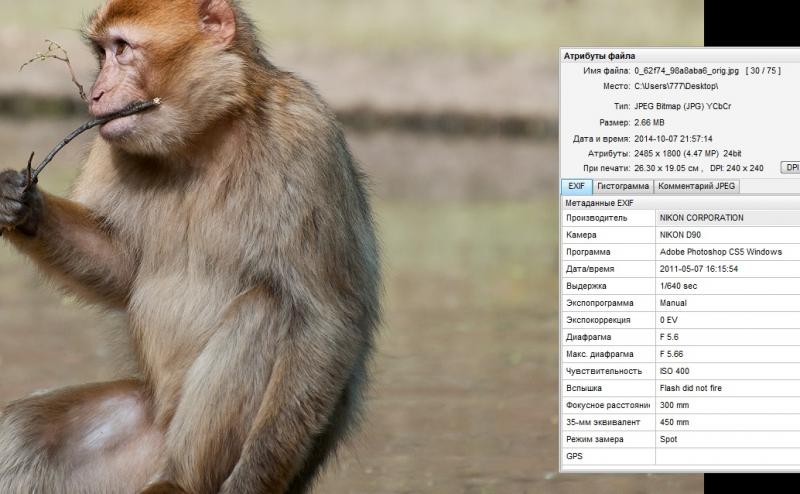
Task: Click the F 5.66 value
Action: [671, 354]
